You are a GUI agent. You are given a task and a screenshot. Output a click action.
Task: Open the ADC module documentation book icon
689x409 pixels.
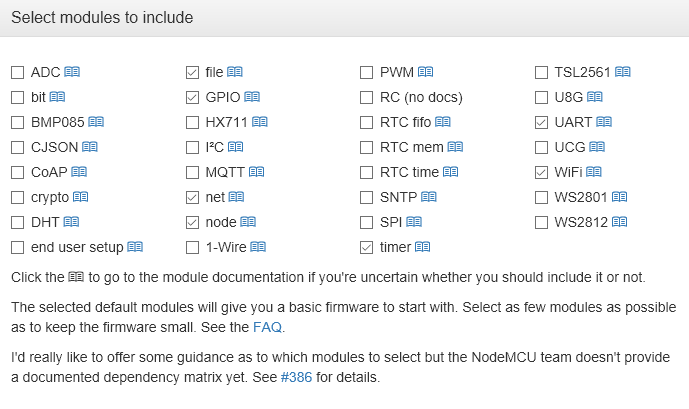(72, 72)
